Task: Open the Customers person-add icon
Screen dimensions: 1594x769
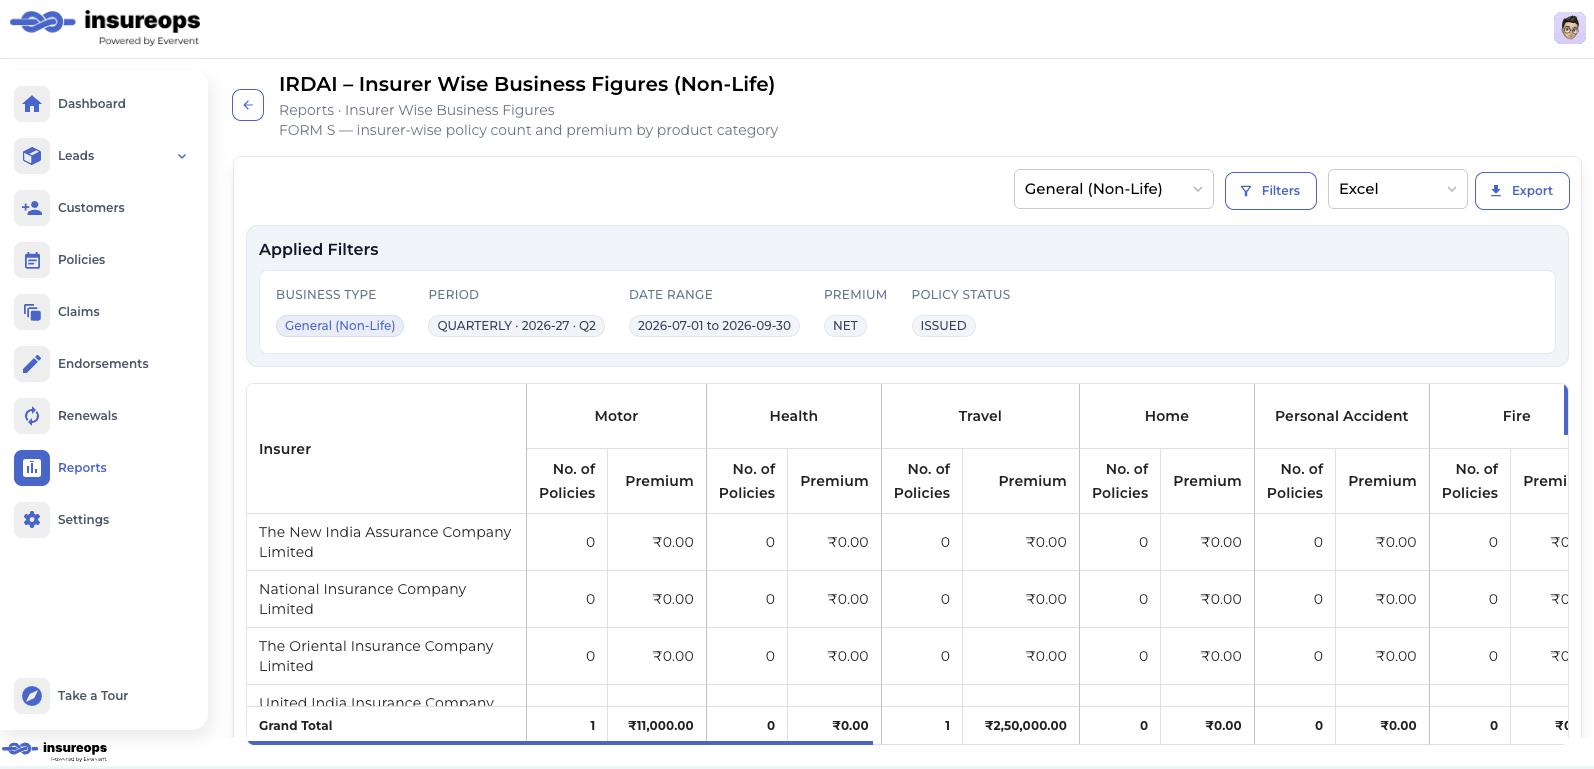Action: click(x=32, y=208)
